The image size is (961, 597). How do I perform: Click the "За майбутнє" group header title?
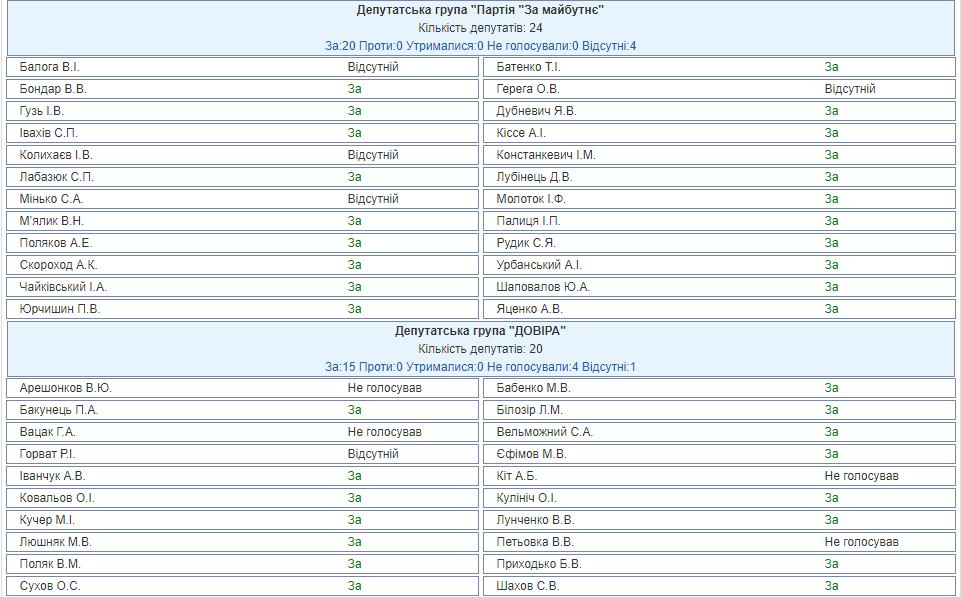480,10
